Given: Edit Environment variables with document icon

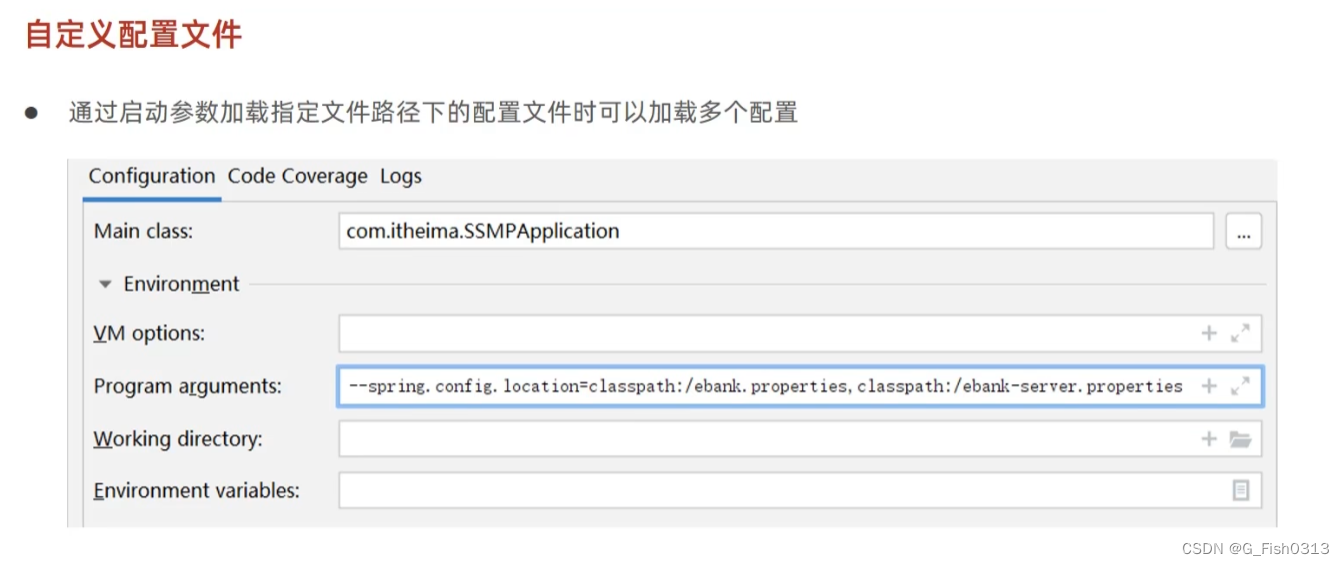Looking at the screenshot, I should (1240, 490).
